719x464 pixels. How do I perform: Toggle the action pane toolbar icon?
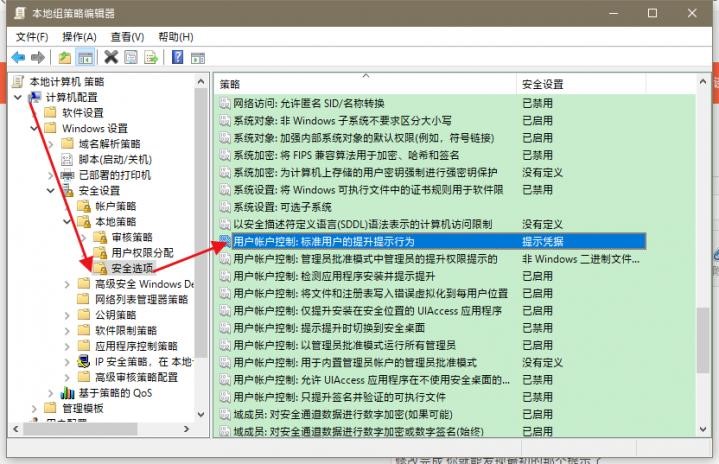click(198, 58)
